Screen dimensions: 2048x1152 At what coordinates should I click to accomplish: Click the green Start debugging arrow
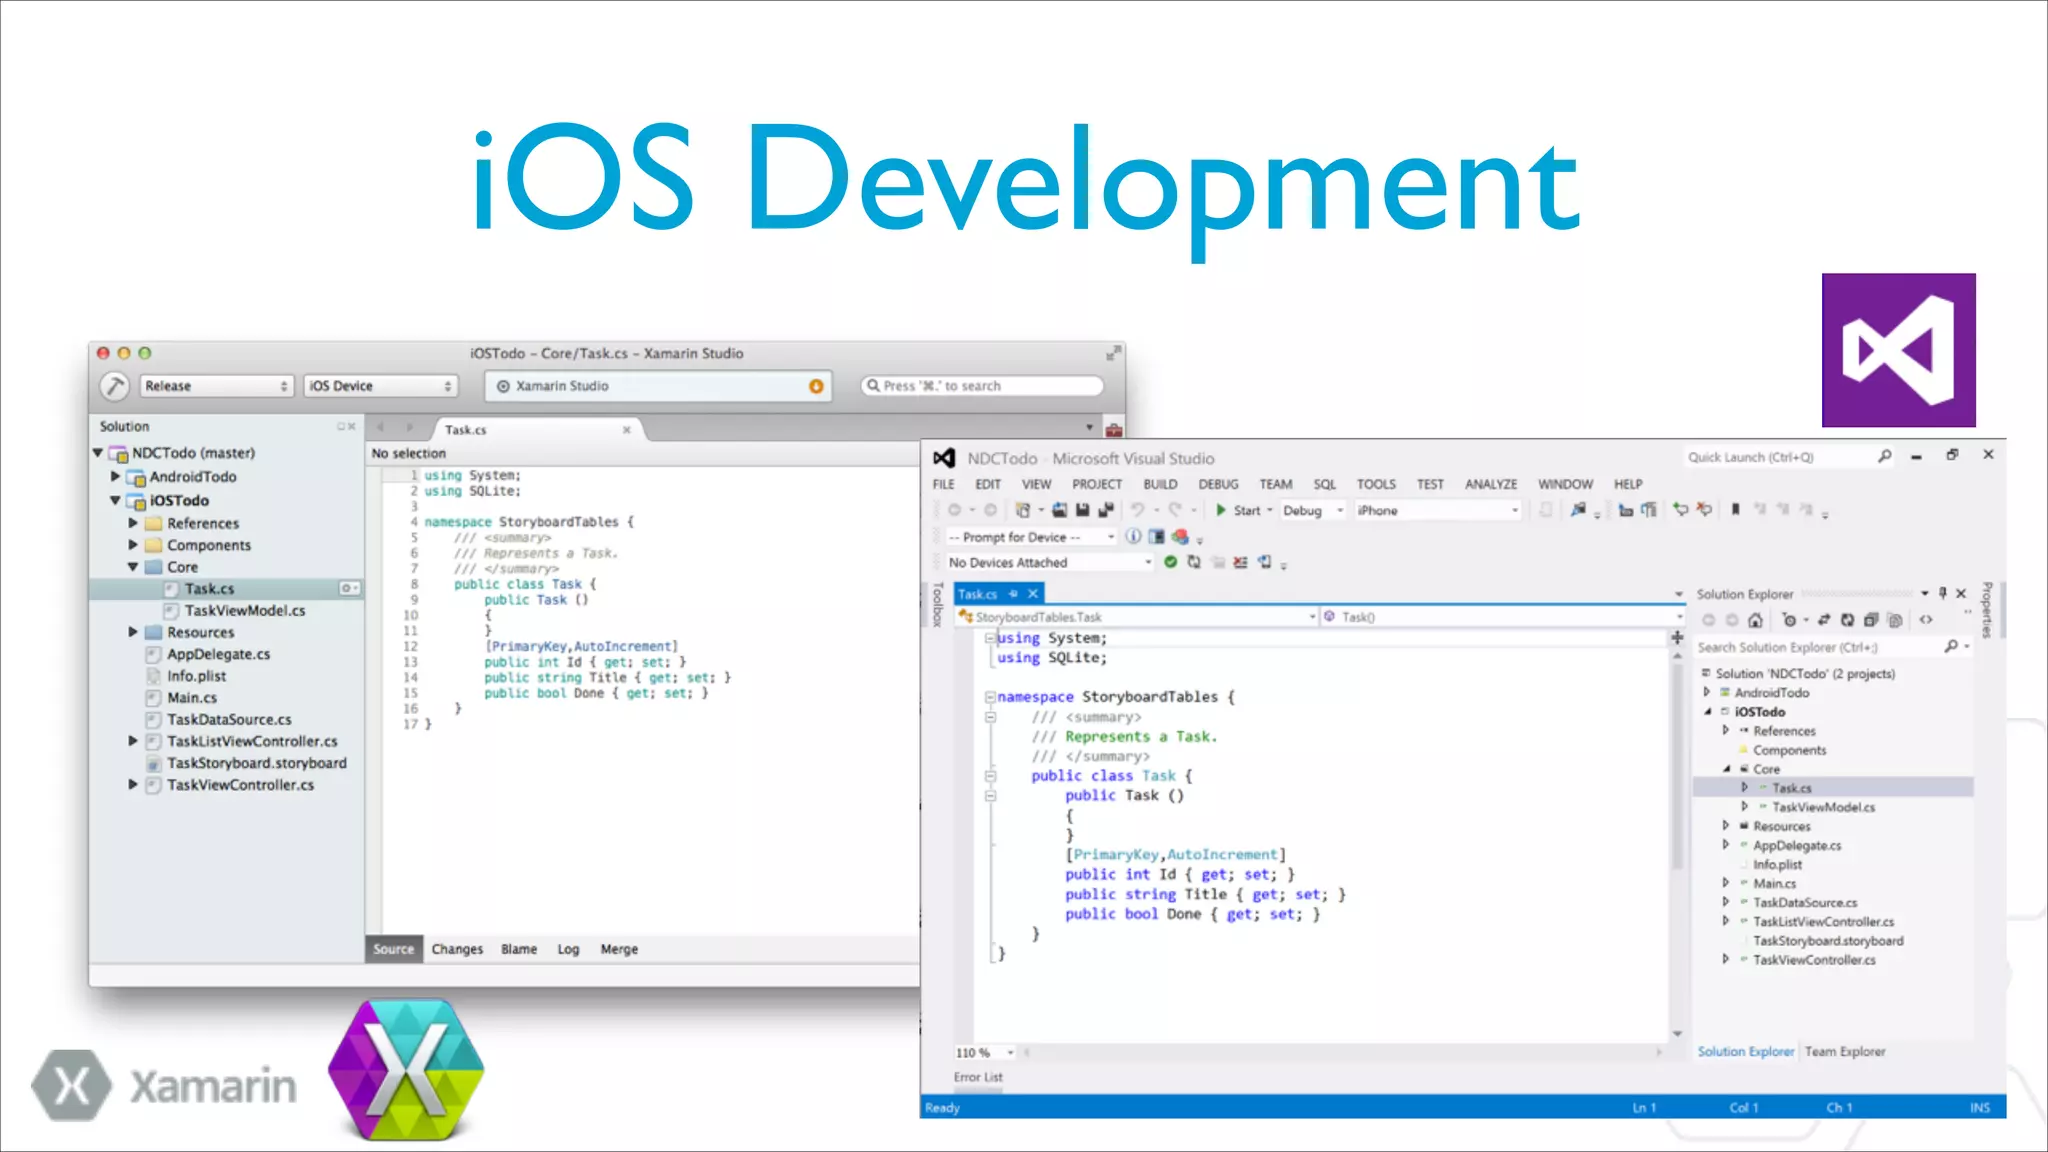pos(1221,510)
